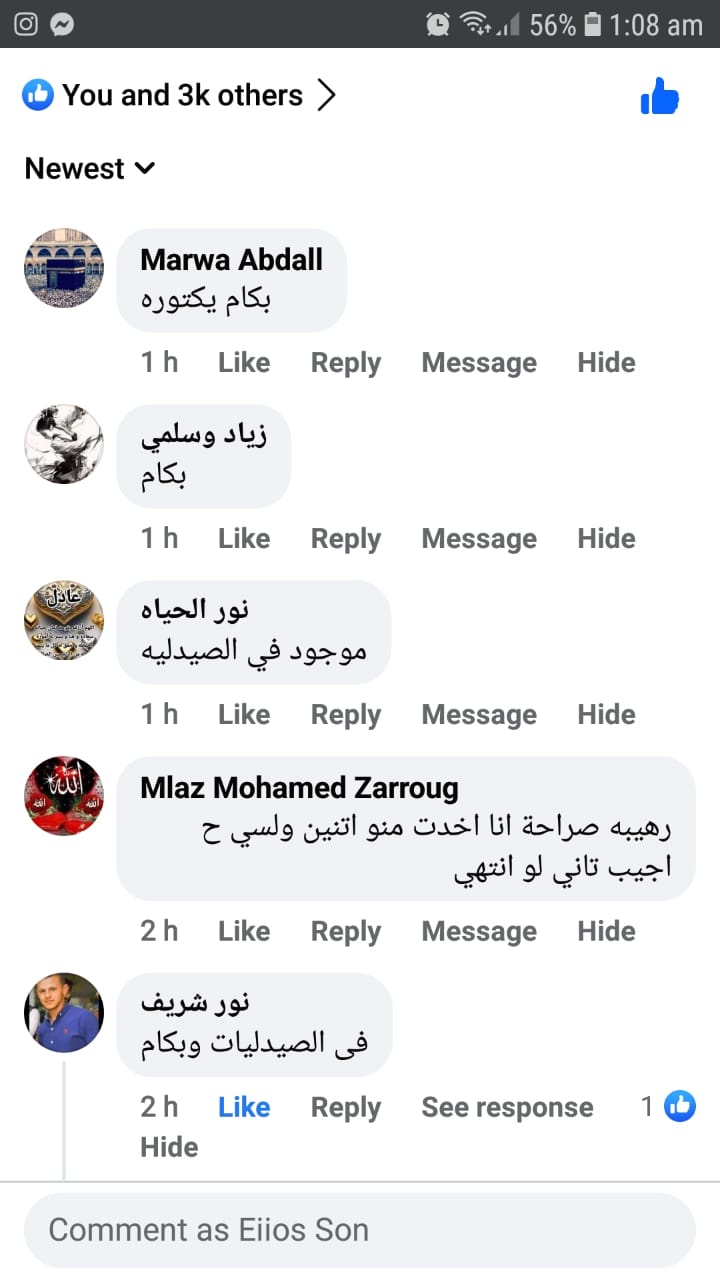720x1280 pixels.
Task: Reply to زياد وسلمي's comment
Action: tap(346, 539)
